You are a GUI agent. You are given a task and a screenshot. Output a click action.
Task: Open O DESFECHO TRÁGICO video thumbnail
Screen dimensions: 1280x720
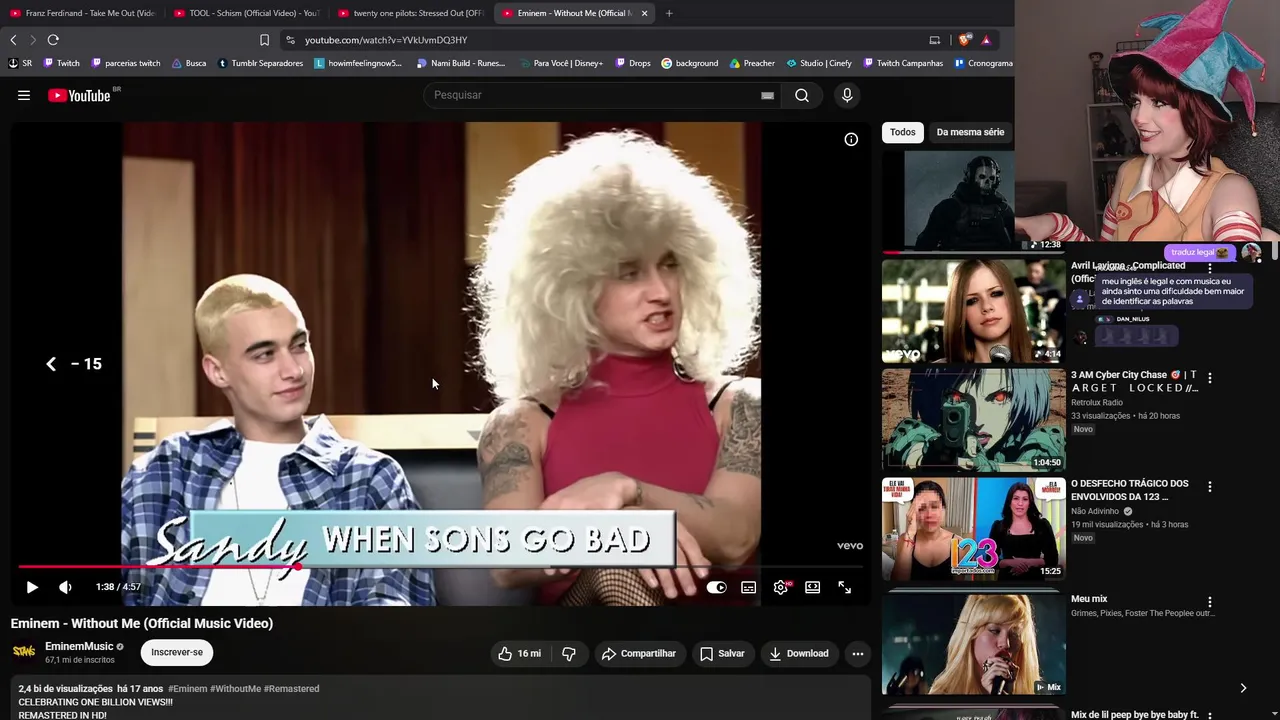pos(974,528)
